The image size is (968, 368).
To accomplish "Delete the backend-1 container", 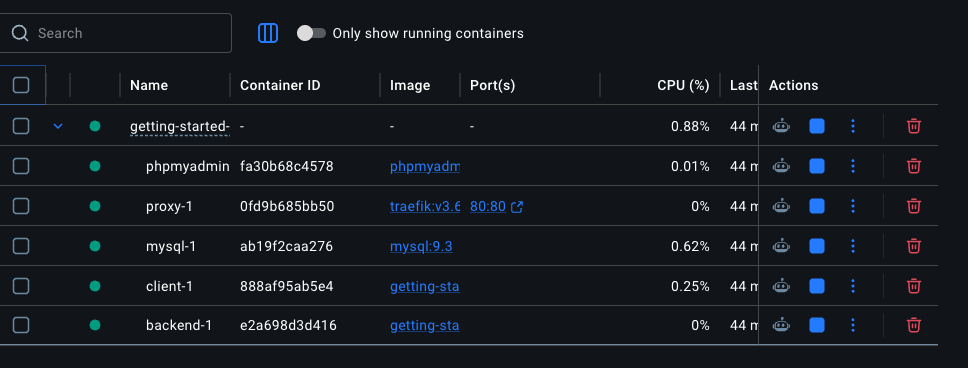I will [x=914, y=325].
